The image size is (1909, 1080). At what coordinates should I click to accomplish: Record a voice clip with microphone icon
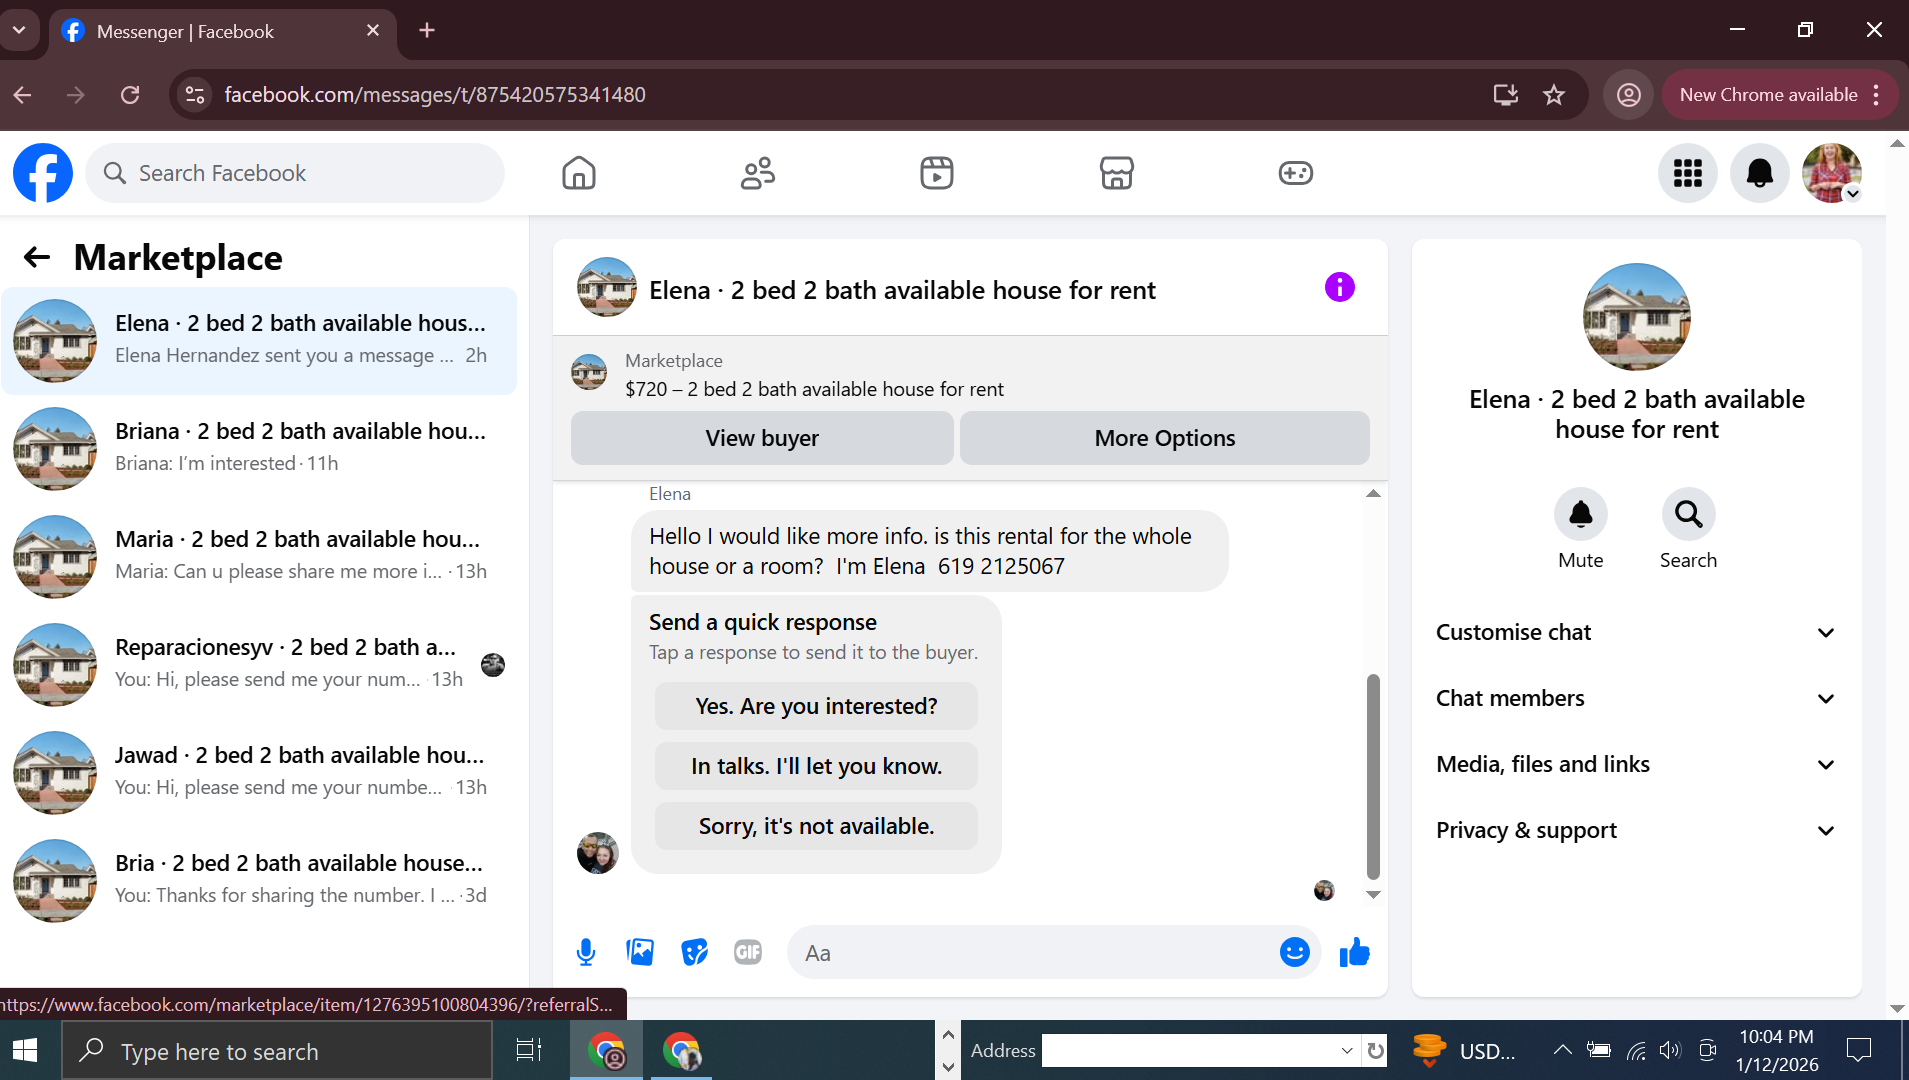(x=586, y=952)
